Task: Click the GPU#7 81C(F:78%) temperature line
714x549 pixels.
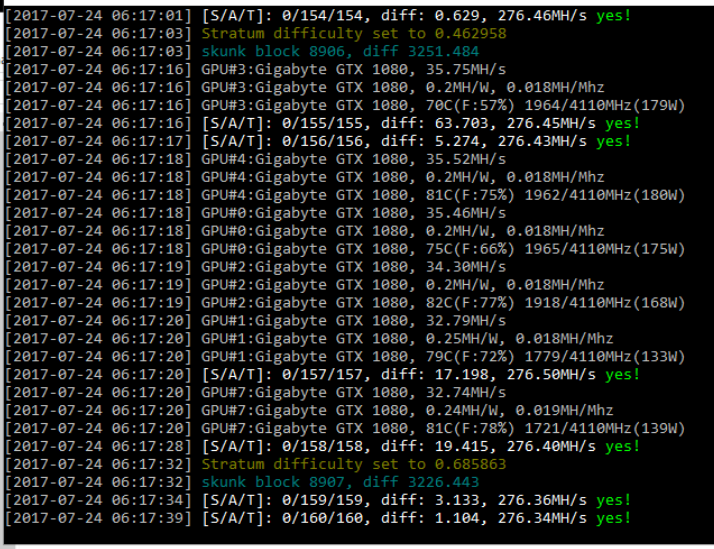Action: tap(345, 428)
